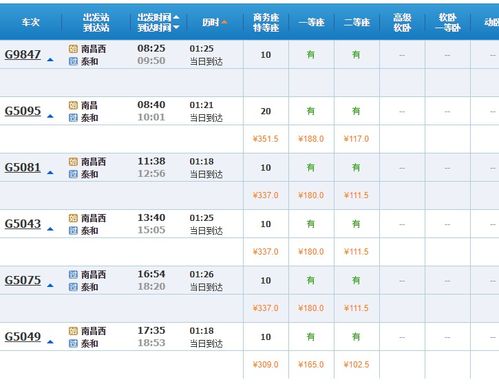
Task: Sort descending with the 到达时间 down arrow
Action: (x=176, y=27)
